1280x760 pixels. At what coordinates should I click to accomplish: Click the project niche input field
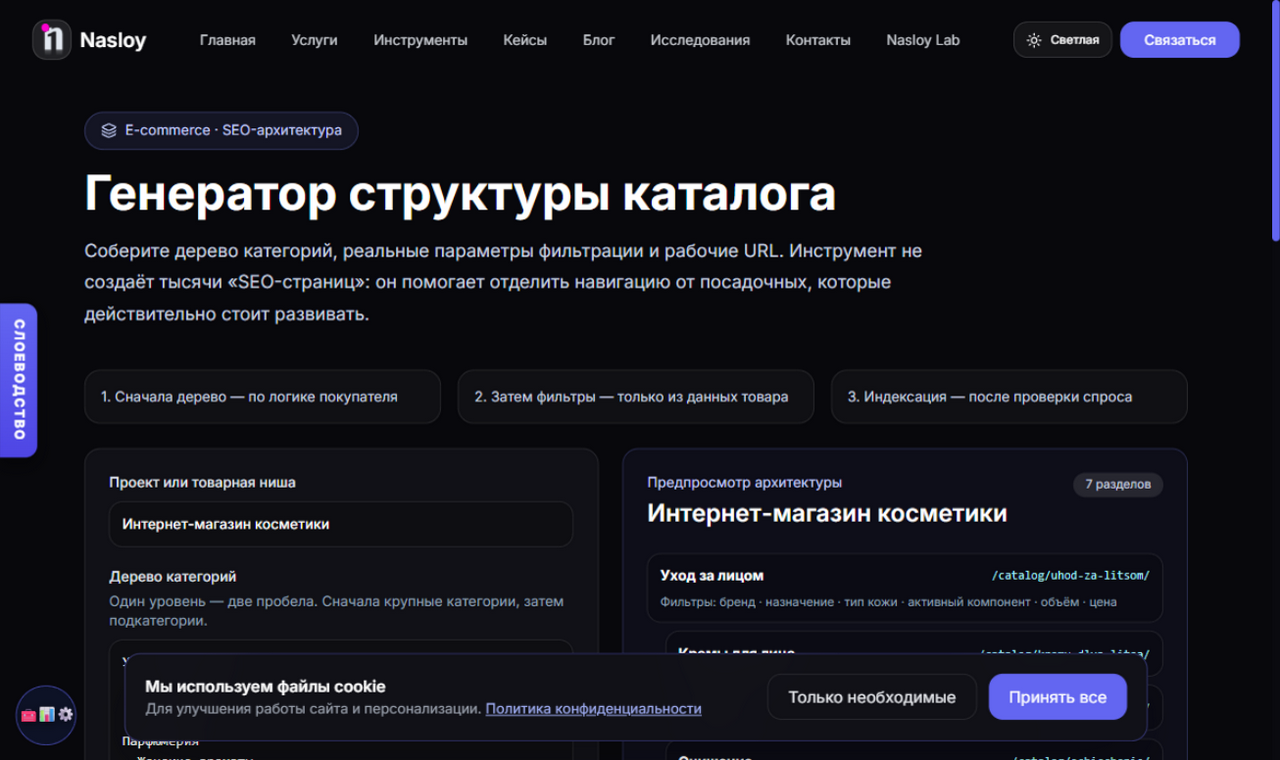[x=341, y=524]
